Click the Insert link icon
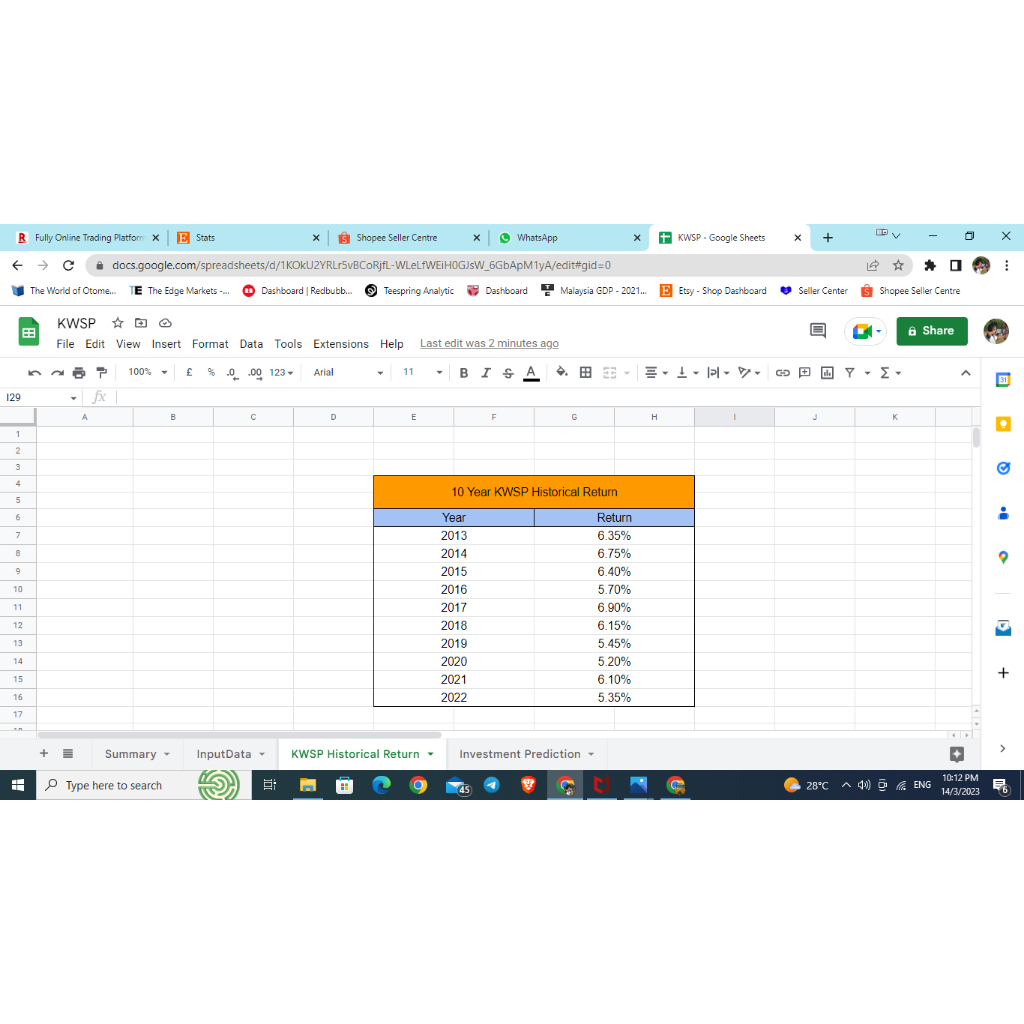The height and width of the screenshot is (1024, 1024). [x=782, y=373]
